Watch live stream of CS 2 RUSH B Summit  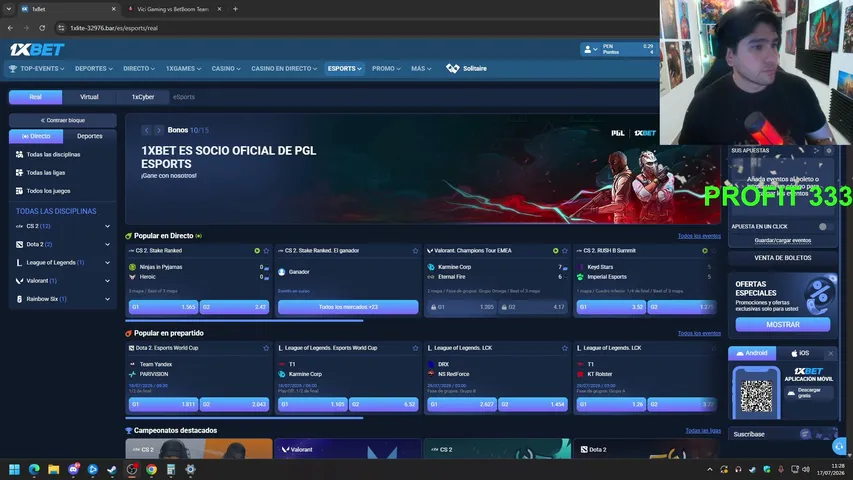click(x=704, y=251)
